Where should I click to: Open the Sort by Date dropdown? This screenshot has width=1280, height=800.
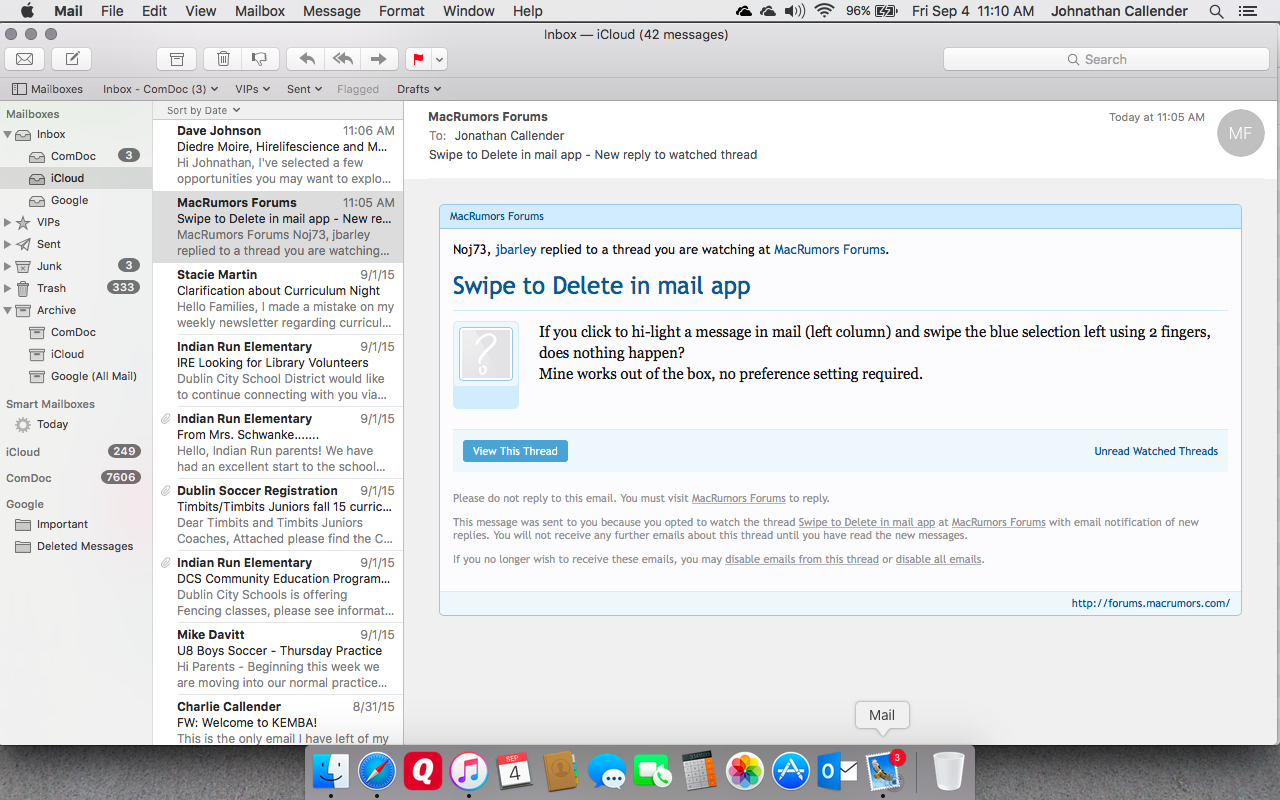(x=203, y=110)
